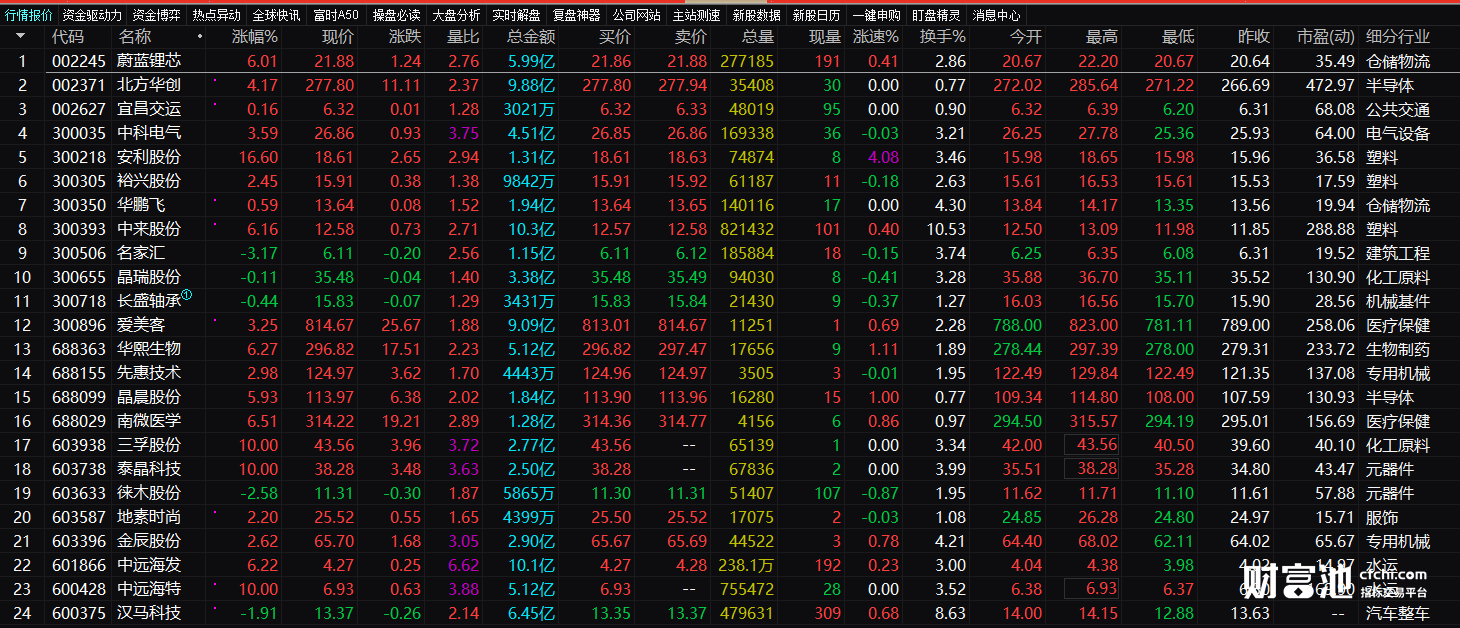Select the 一键申购 tab
The height and width of the screenshot is (628, 1460).
pos(877,15)
